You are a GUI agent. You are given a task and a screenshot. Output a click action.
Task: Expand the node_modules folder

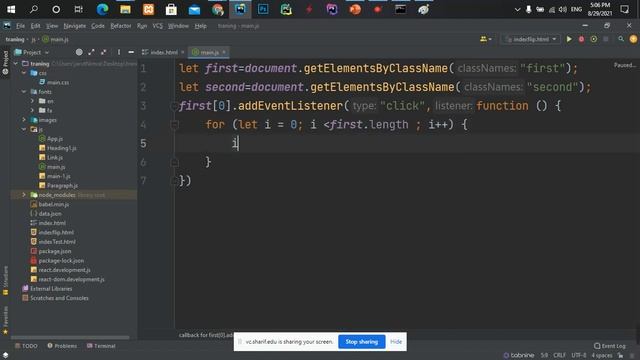pos(24,195)
